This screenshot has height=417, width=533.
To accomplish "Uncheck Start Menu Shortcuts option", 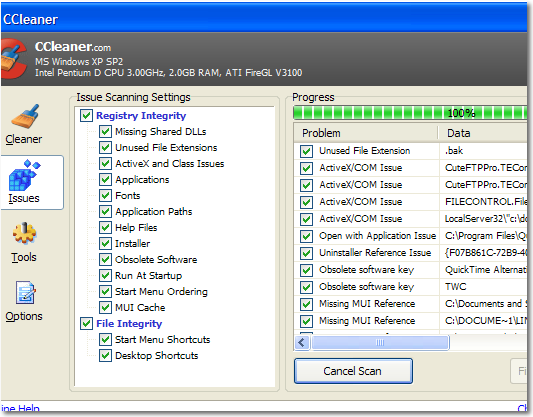I will 105,339.
